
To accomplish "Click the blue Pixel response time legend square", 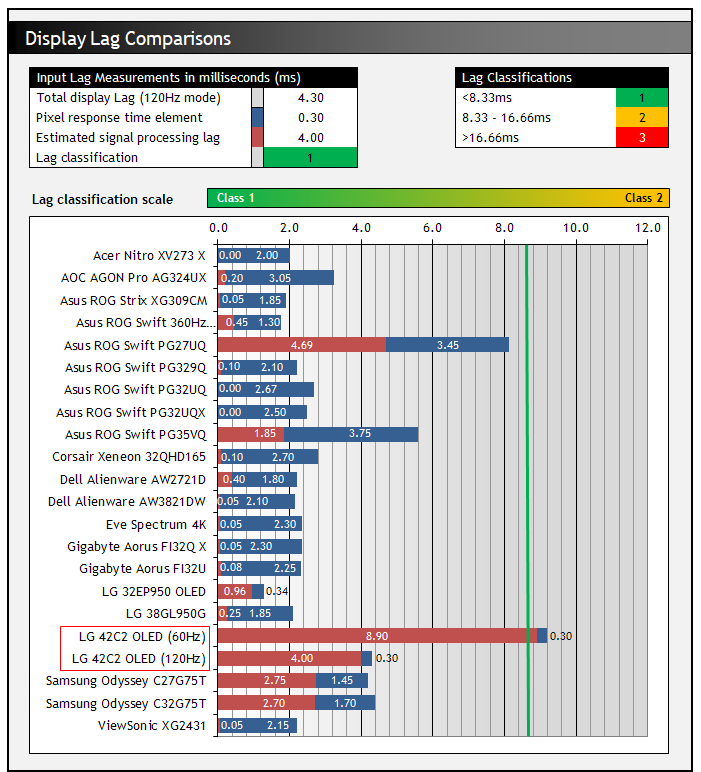I will pyautogui.click(x=257, y=118).
